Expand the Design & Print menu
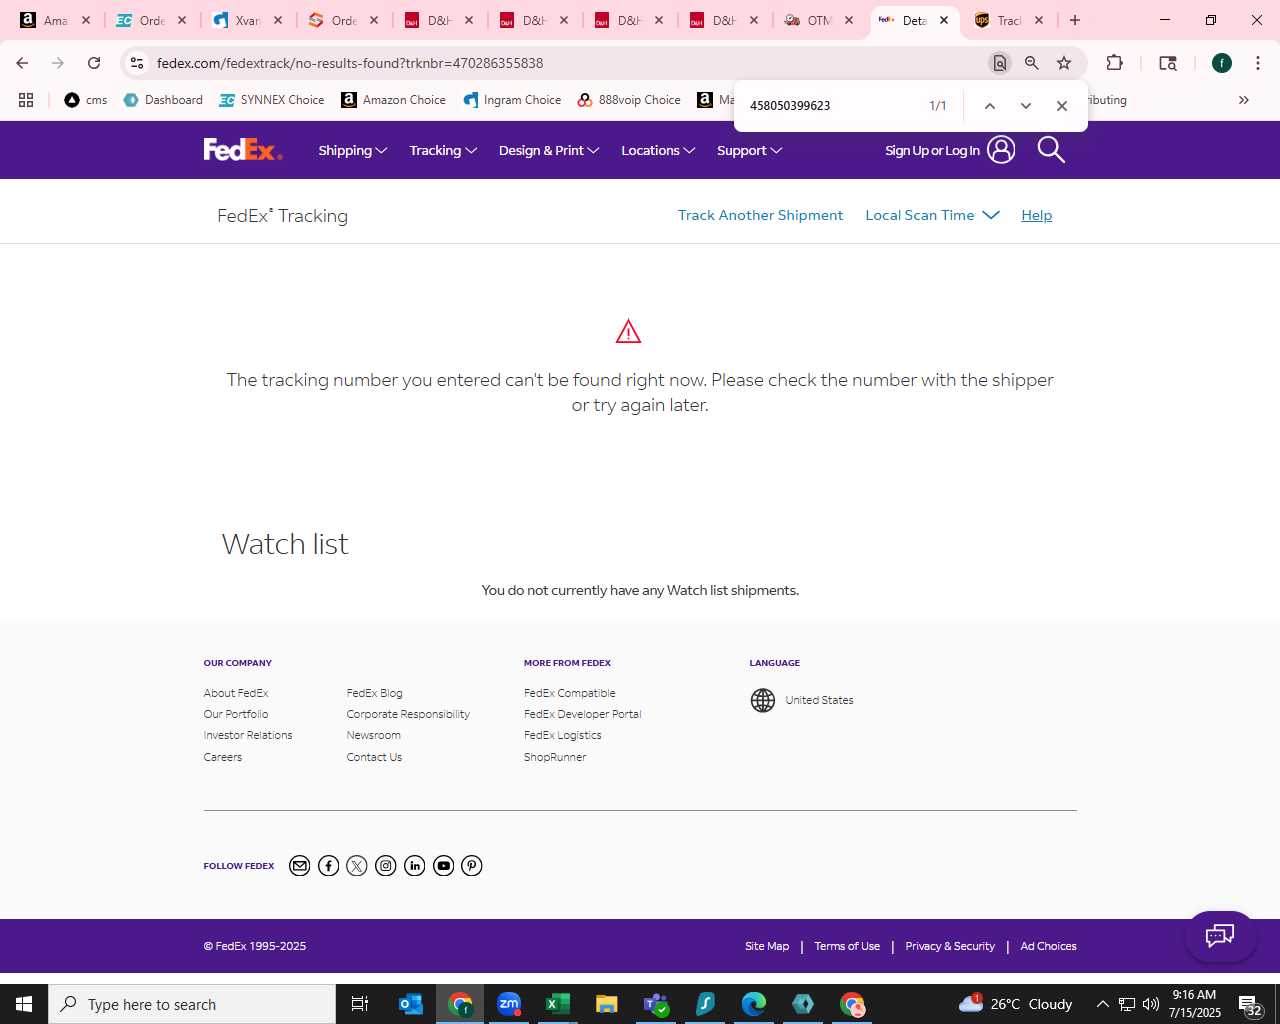This screenshot has width=1280, height=1024. (549, 151)
